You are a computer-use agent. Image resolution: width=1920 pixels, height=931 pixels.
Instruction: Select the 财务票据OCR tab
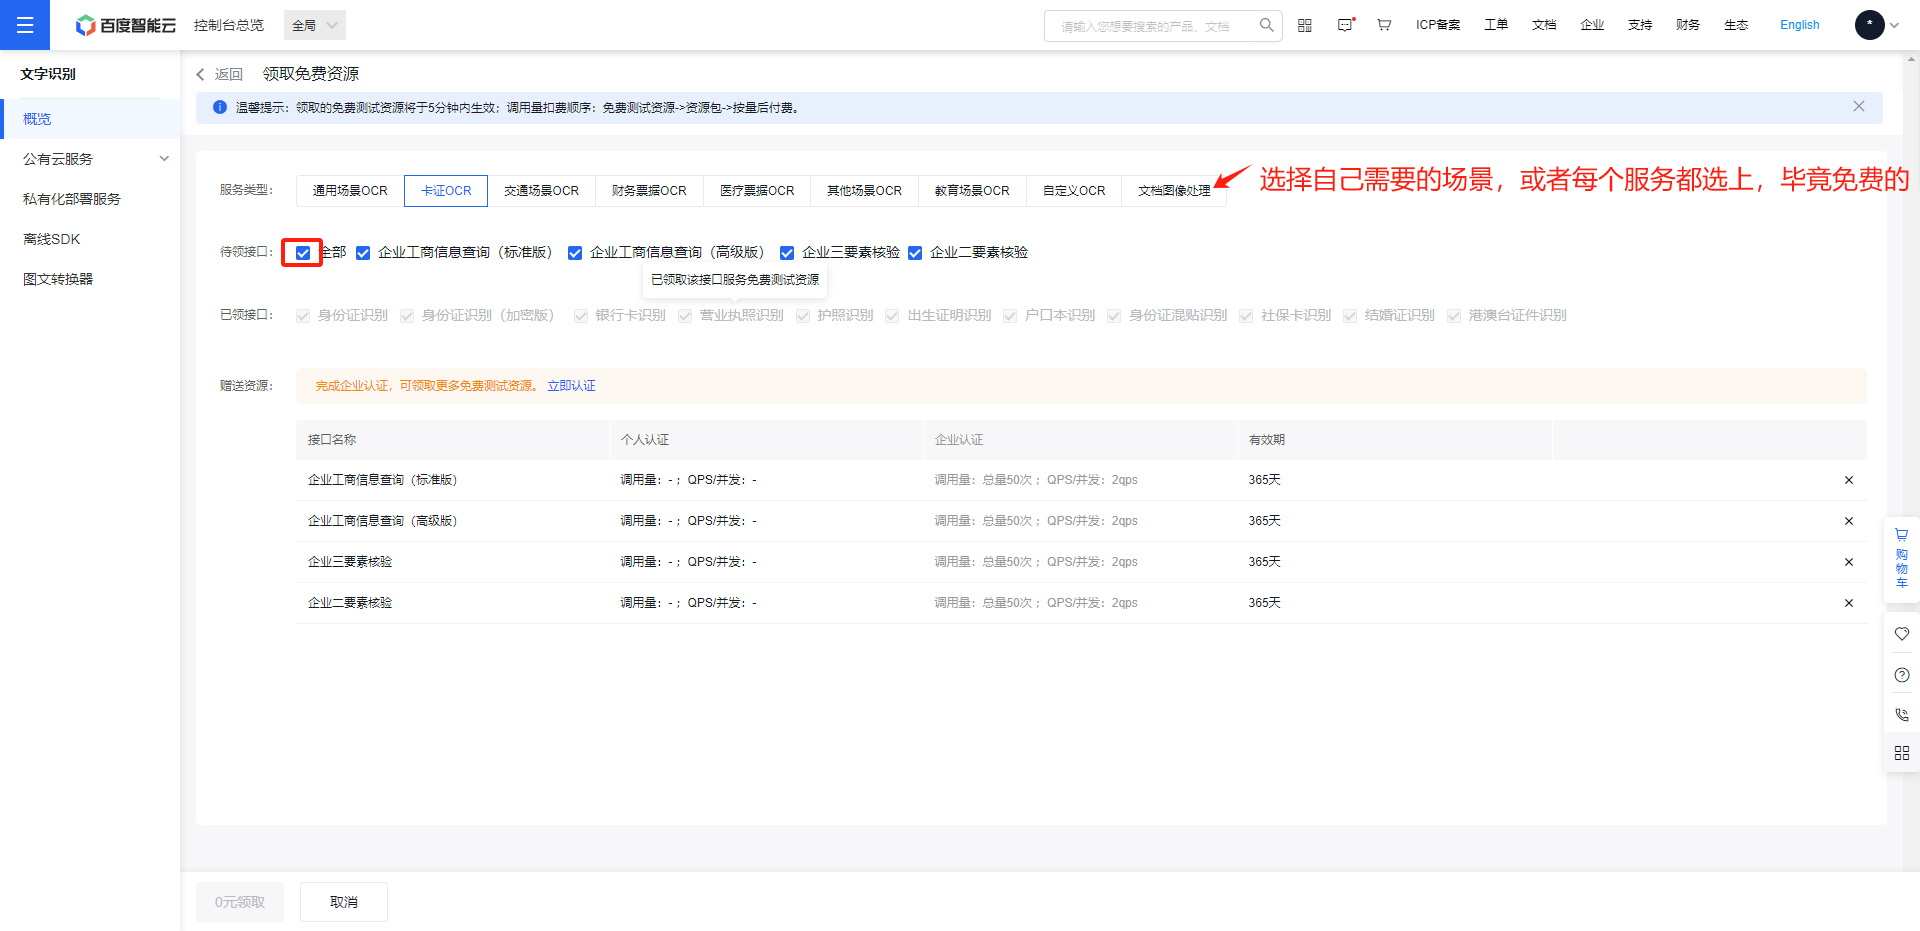649,190
